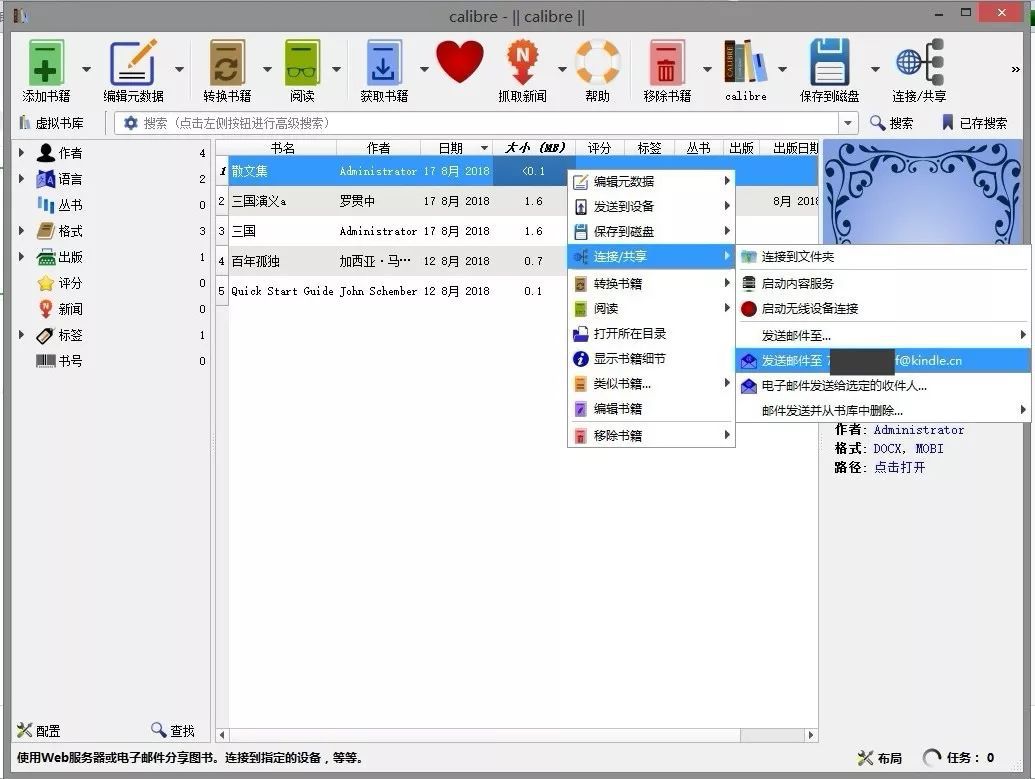This screenshot has width=1035, height=779.
Task: Click the 保存到磁盘 save to disk icon
Action: coord(830,63)
